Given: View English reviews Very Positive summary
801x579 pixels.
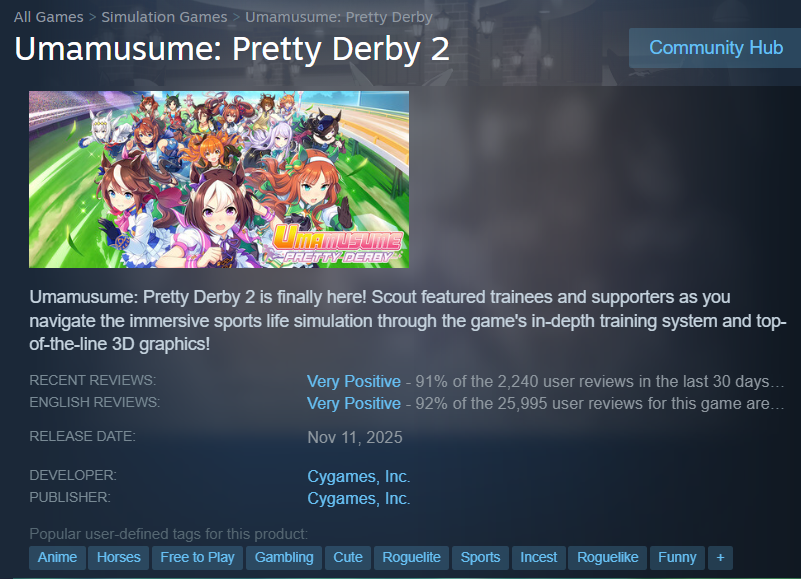Looking at the screenshot, I should click(x=354, y=403).
